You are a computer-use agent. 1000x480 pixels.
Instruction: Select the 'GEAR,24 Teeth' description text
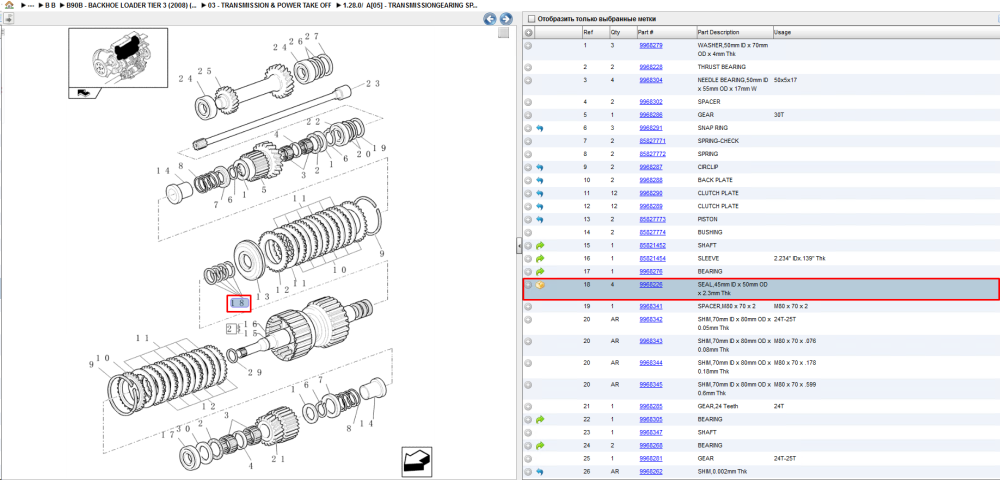click(719, 406)
